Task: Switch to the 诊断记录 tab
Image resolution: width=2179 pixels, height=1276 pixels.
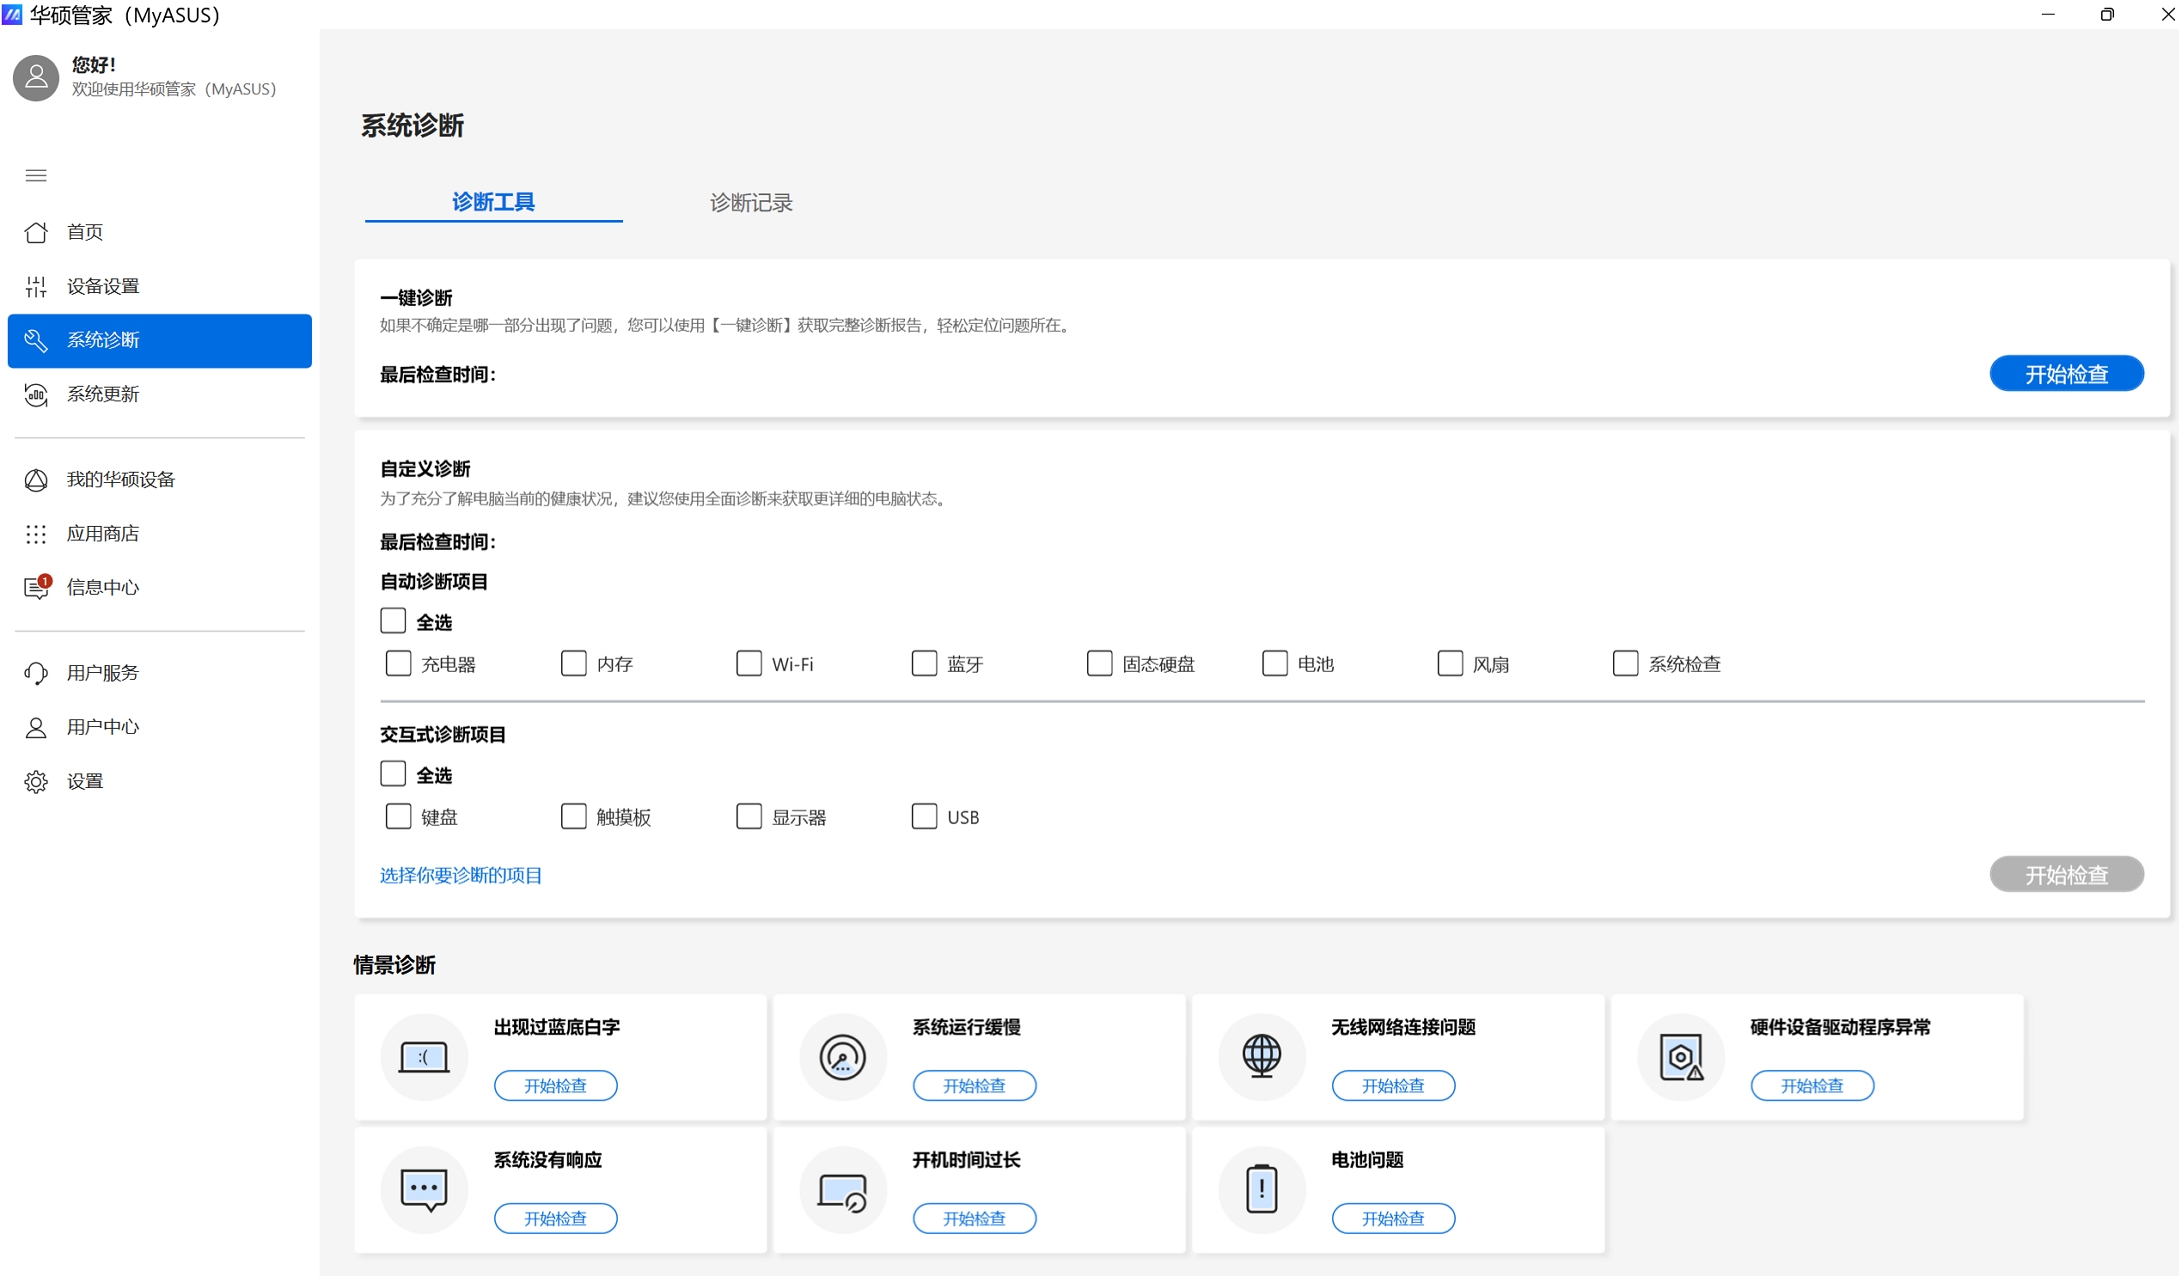Action: tap(751, 203)
